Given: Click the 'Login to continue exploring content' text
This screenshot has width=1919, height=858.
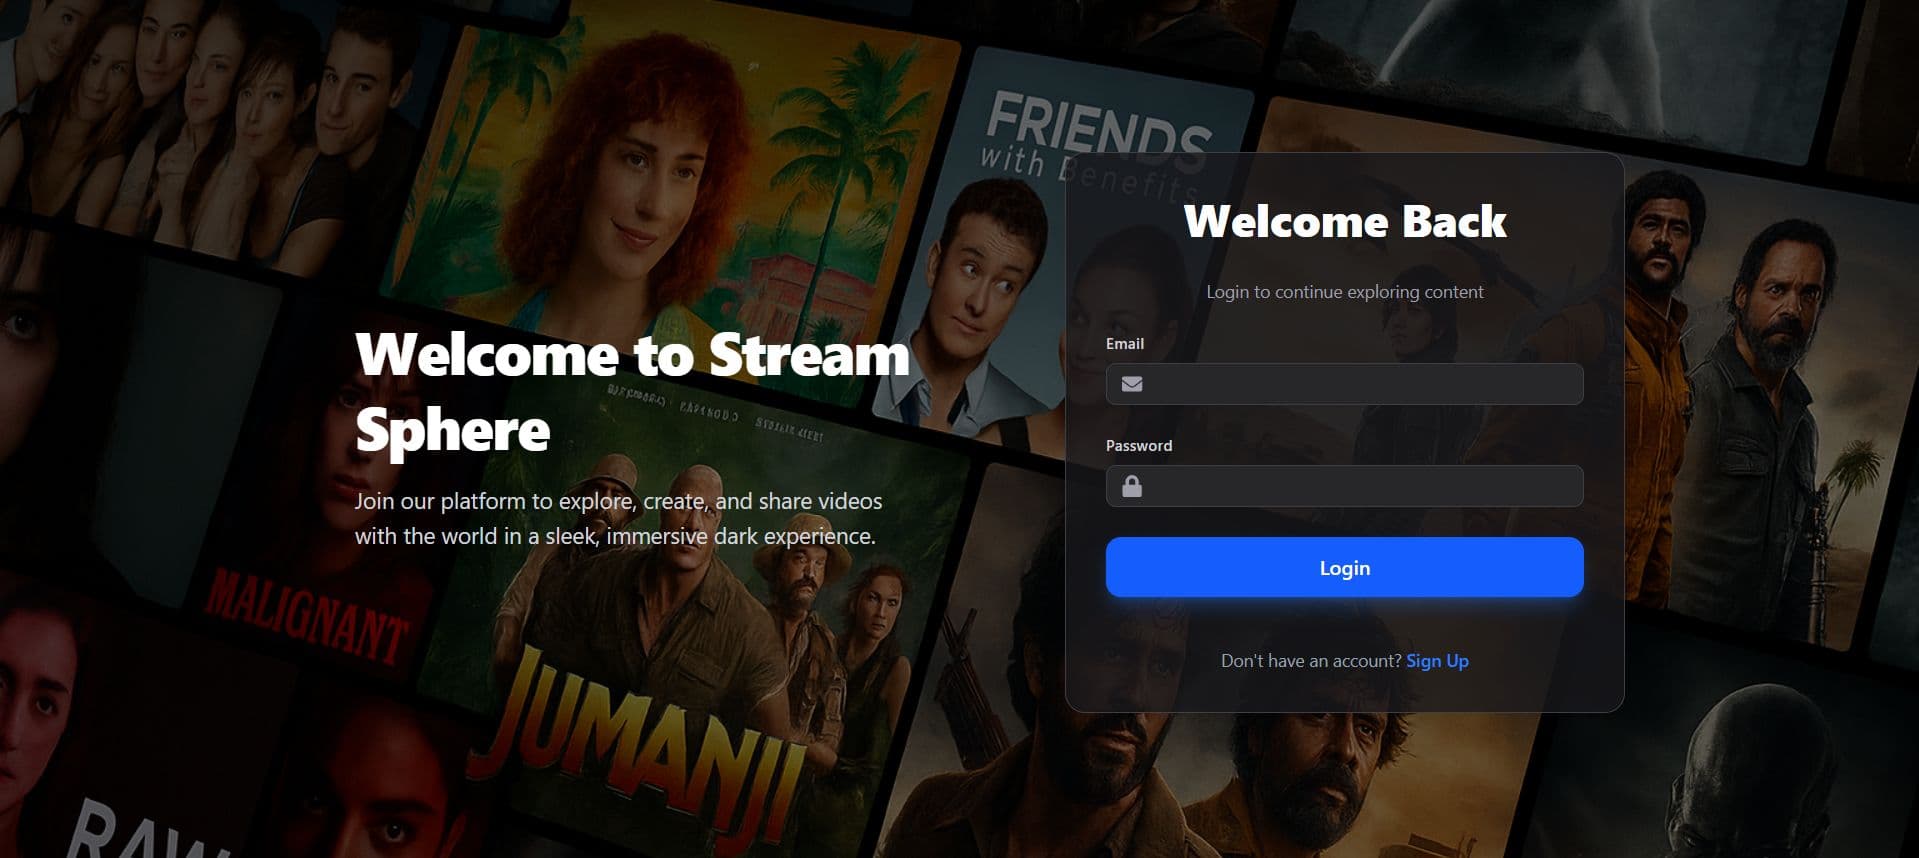Looking at the screenshot, I should tap(1344, 292).
